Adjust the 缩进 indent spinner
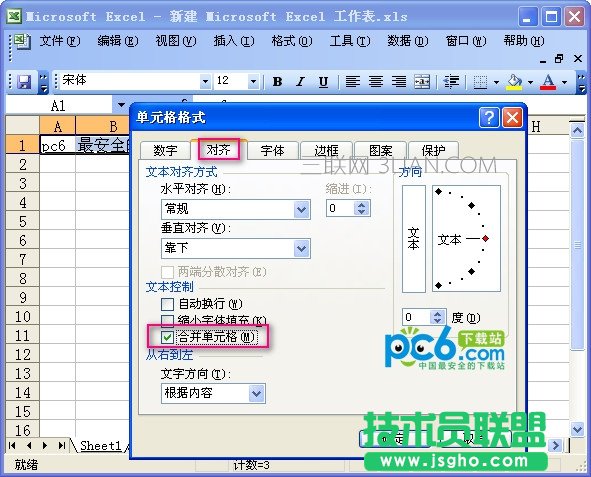 (361, 208)
